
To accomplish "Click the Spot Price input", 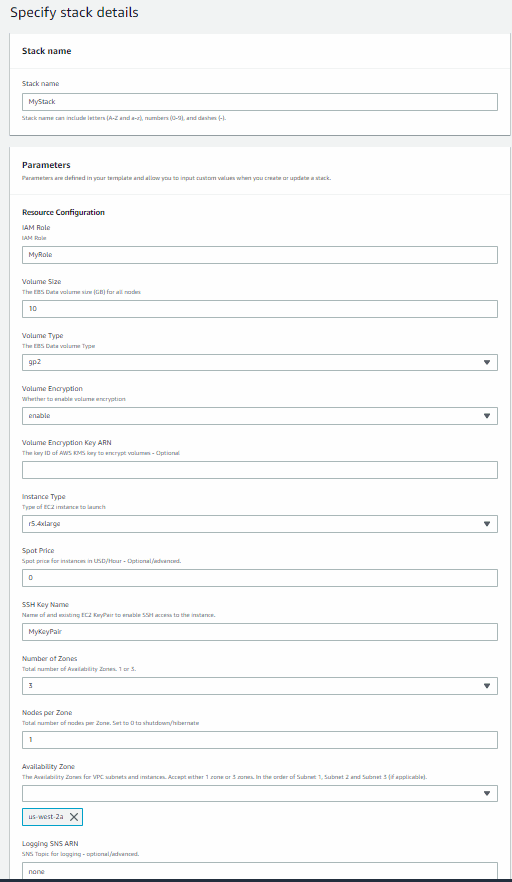I will click(x=260, y=578).
